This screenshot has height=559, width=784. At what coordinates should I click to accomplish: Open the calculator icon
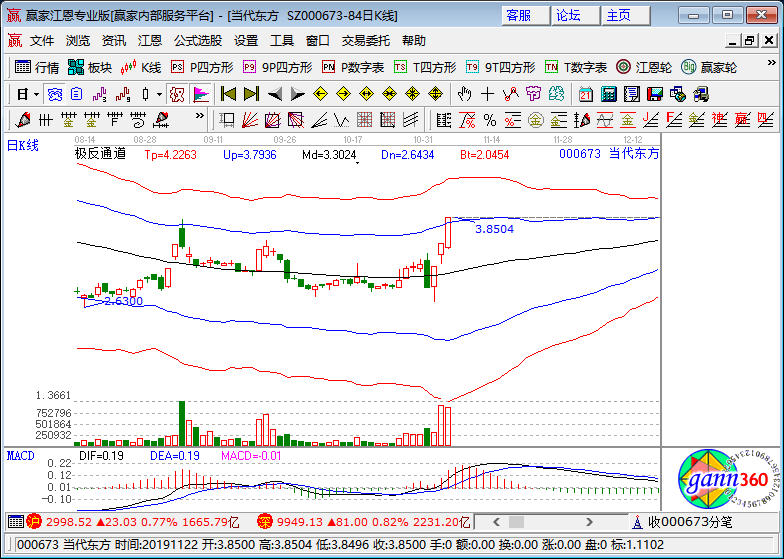(x=608, y=94)
